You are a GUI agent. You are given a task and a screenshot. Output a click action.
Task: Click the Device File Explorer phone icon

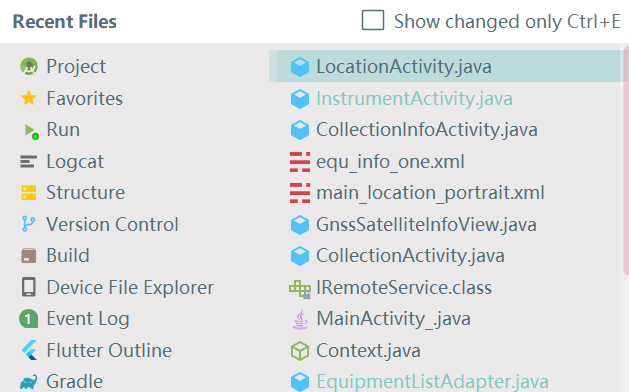pyautogui.click(x=28, y=287)
